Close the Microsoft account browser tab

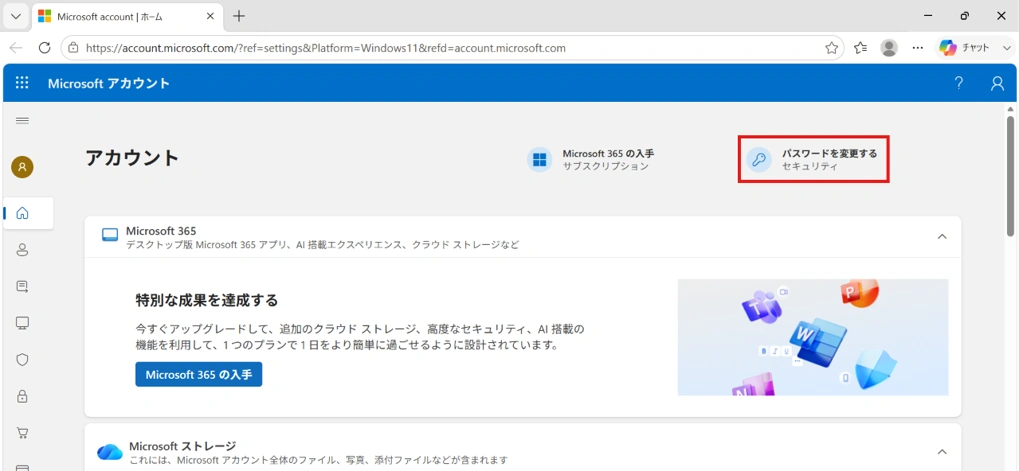pyautogui.click(x=209, y=16)
